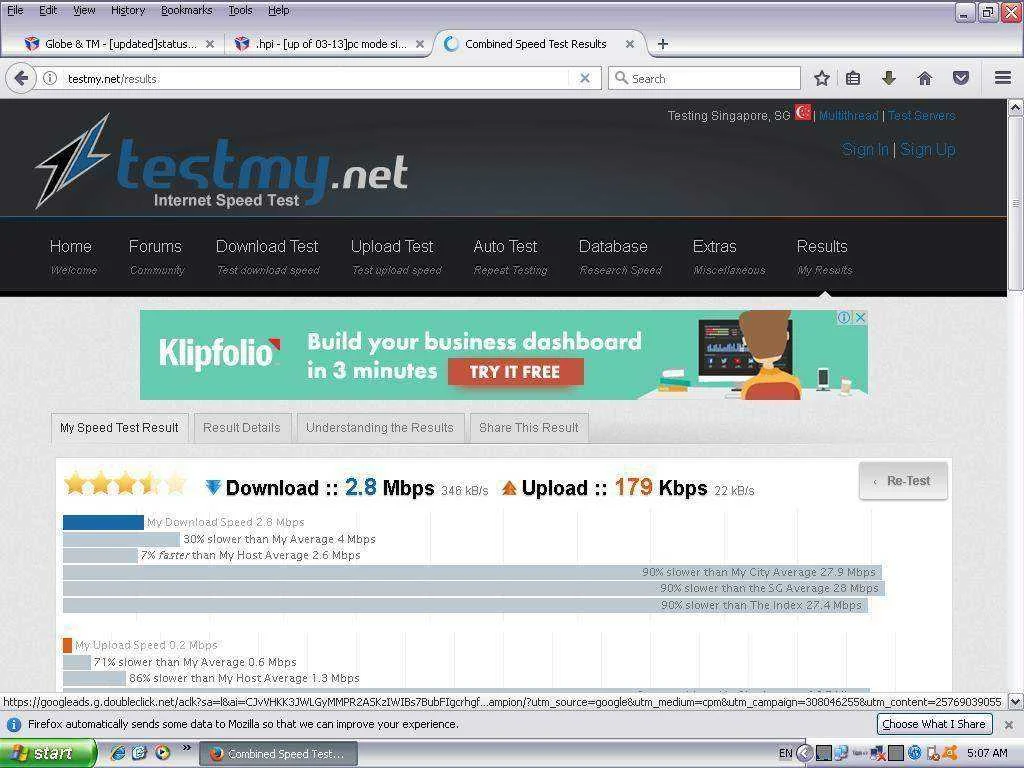Click the info icon in notification bar

tap(13, 724)
